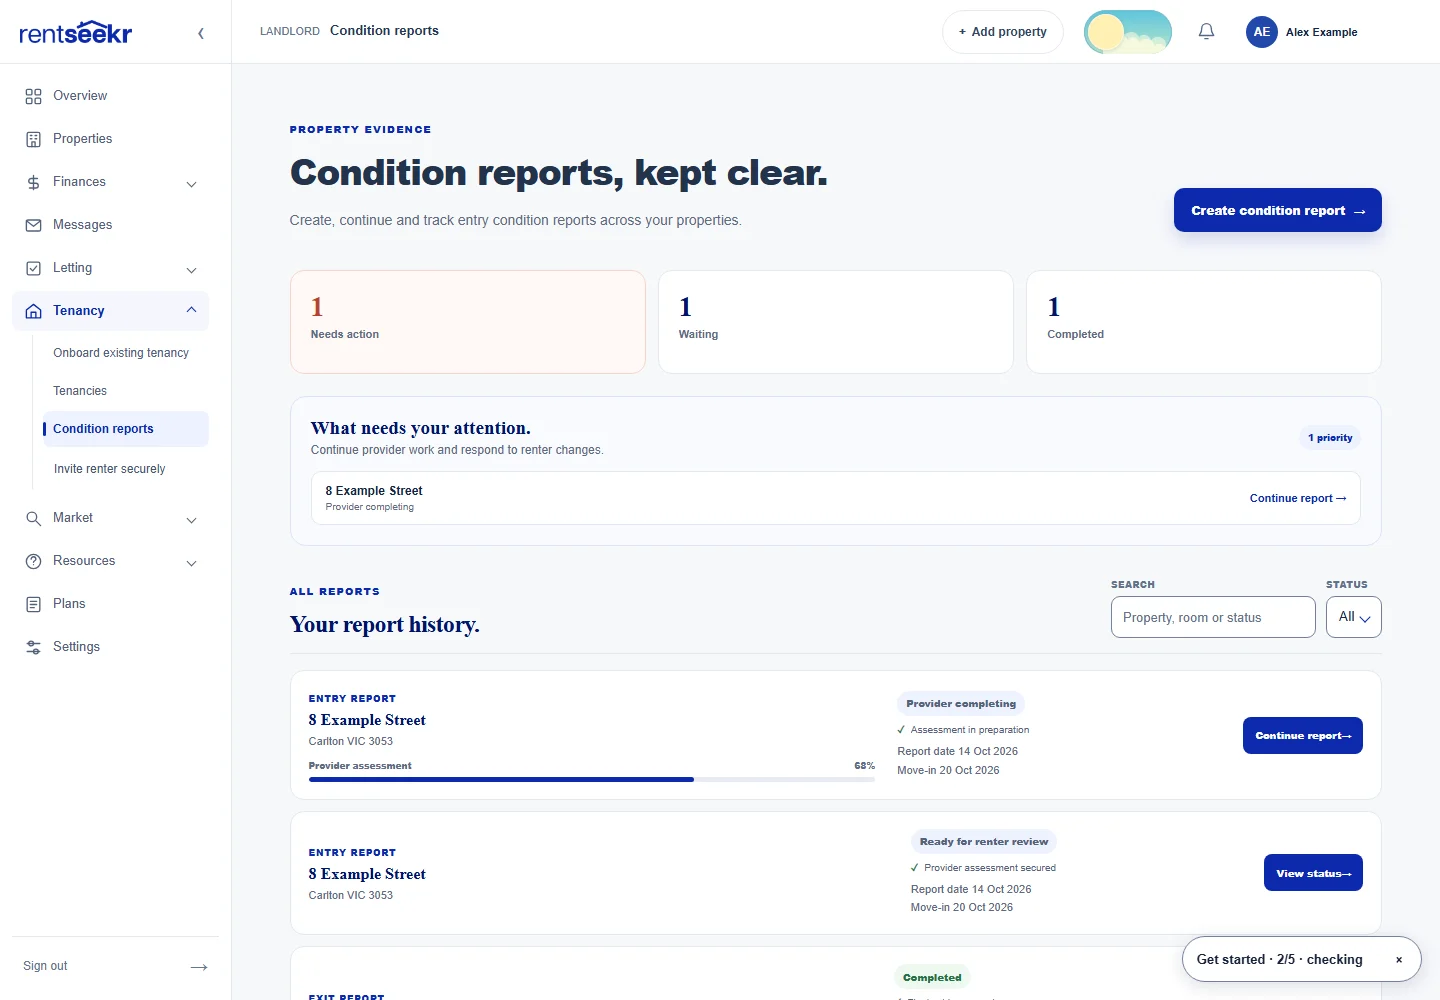The width and height of the screenshot is (1440, 1000).
Task: Collapse the sidebar with the chevron
Action: tap(201, 33)
